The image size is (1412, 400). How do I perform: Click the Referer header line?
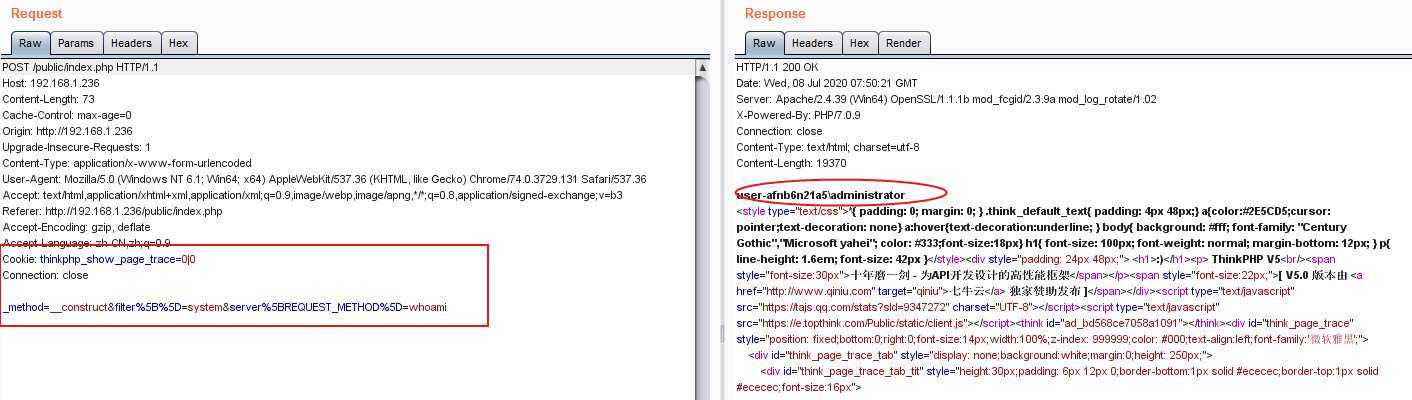pyautogui.click(x=112, y=211)
